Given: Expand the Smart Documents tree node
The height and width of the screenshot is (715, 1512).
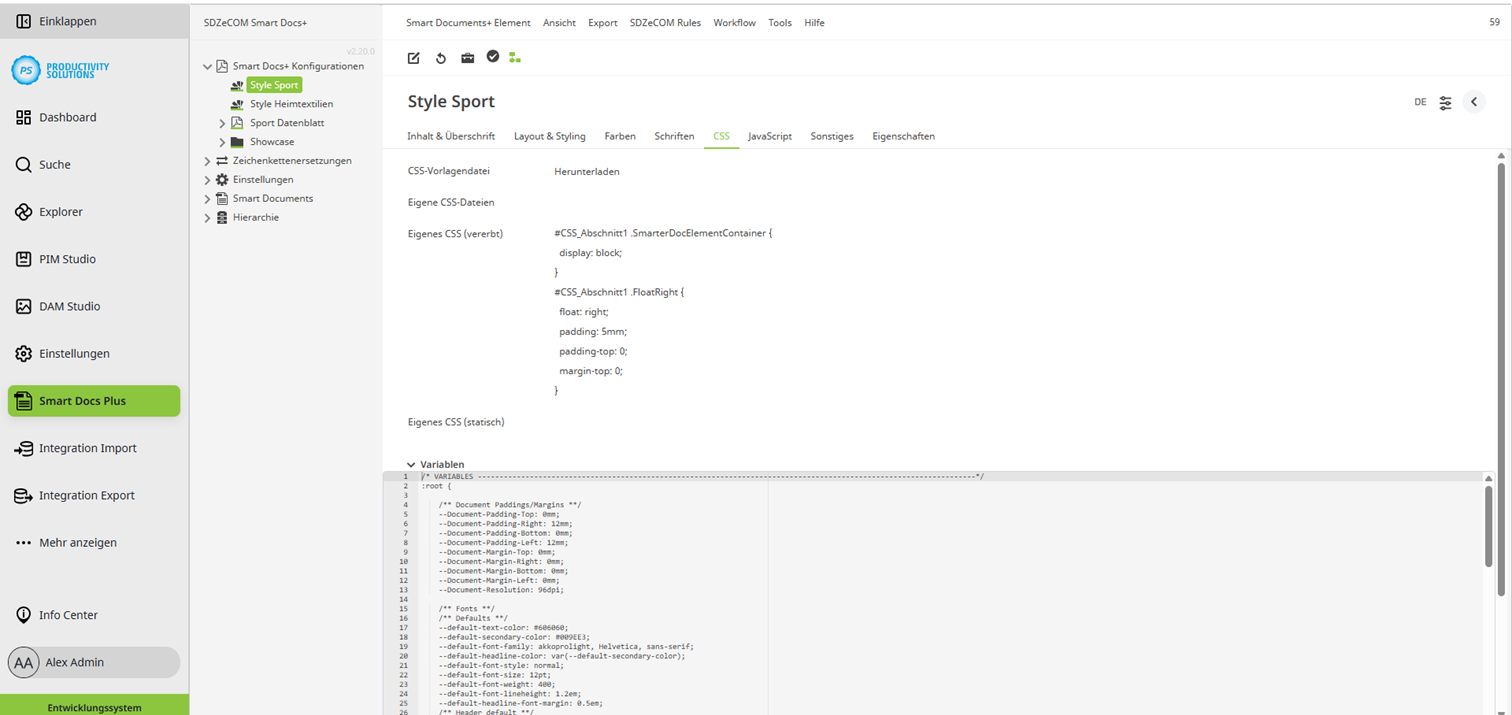Looking at the screenshot, I should point(208,199).
